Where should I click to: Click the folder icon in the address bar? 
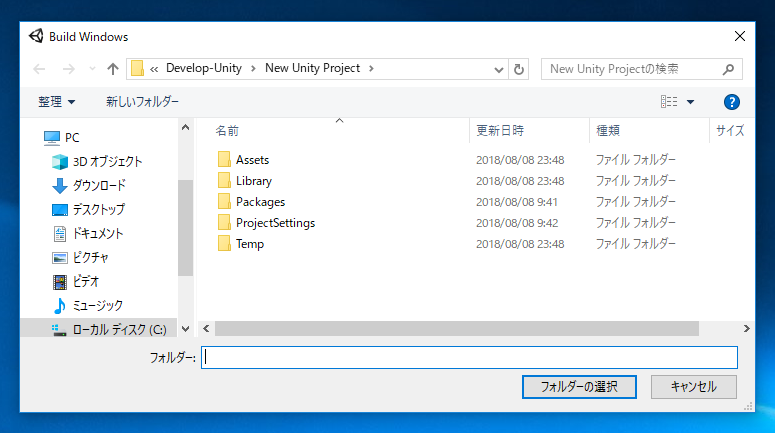(x=137, y=69)
